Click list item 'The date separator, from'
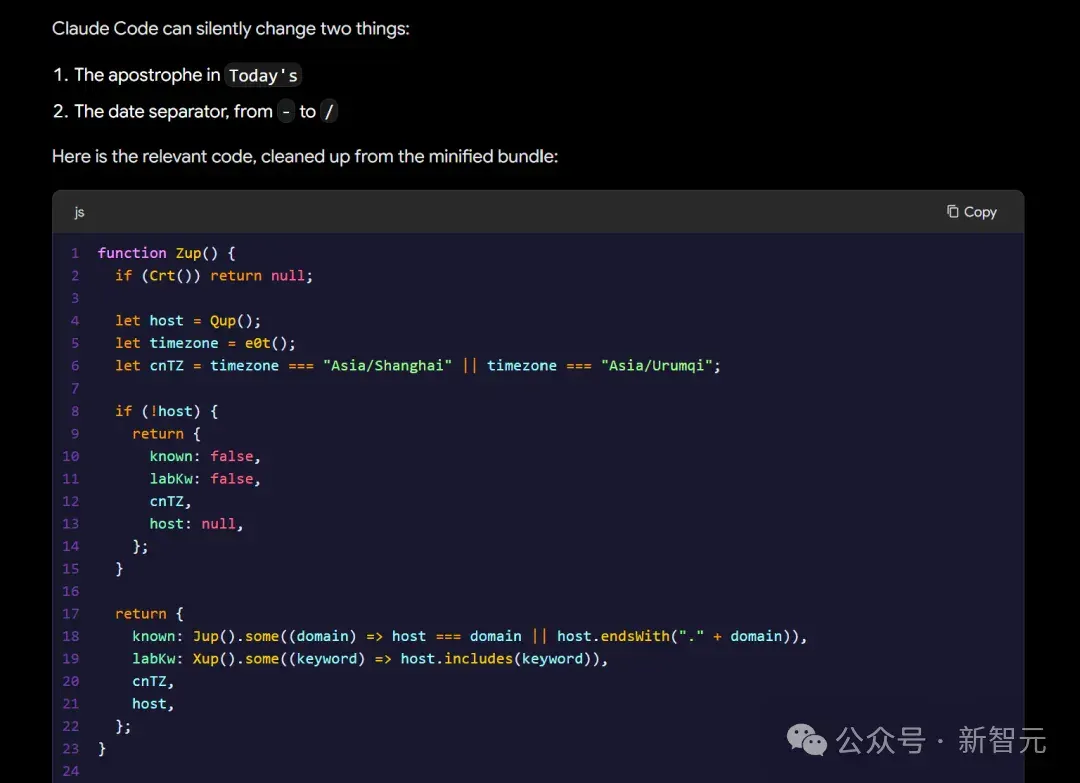The image size is (1080, 783). click(x=173, y=112)
